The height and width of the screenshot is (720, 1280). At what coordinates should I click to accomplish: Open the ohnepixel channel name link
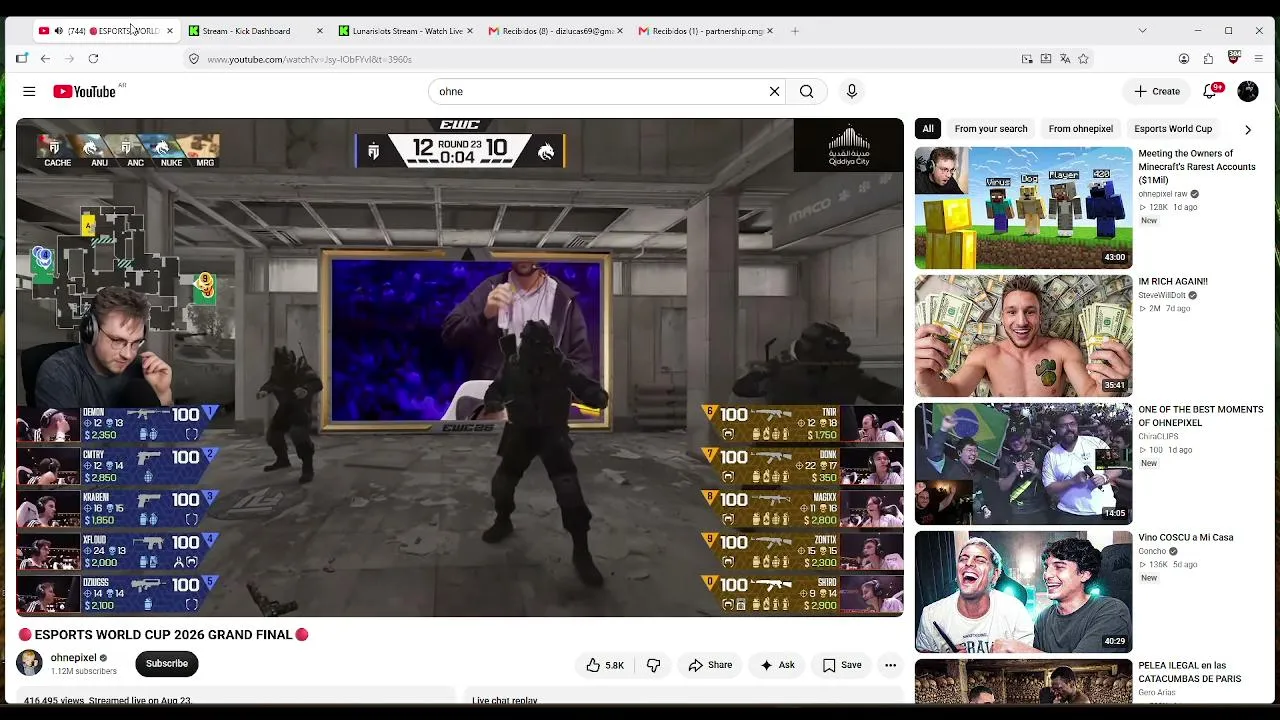tap(74, 658)
